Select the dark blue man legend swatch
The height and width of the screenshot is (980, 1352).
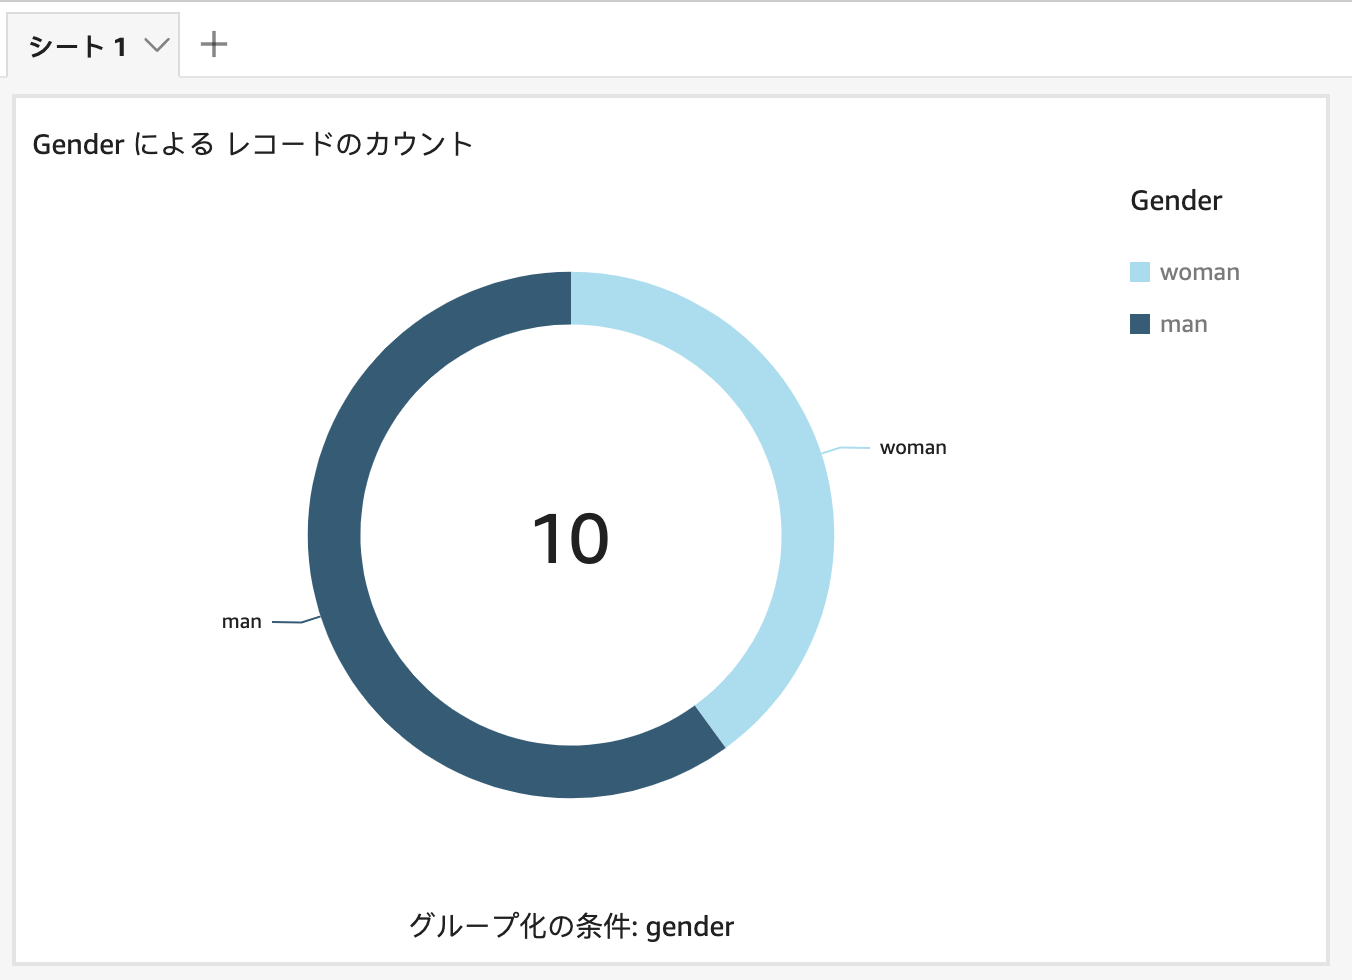(x=1140, y=323)
